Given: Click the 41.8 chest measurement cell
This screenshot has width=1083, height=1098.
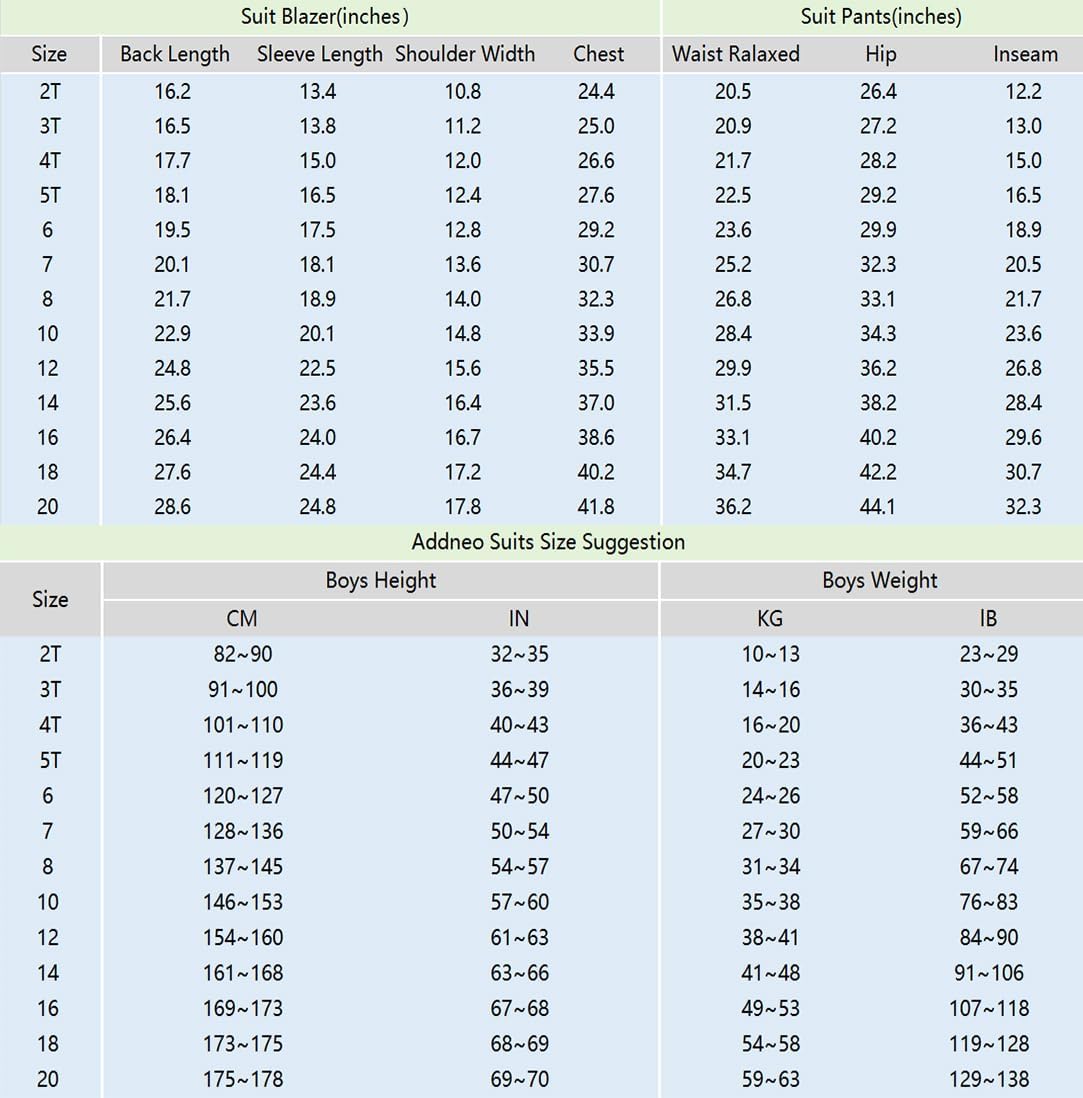Looking at the screenshot, I should pos(596,506).
